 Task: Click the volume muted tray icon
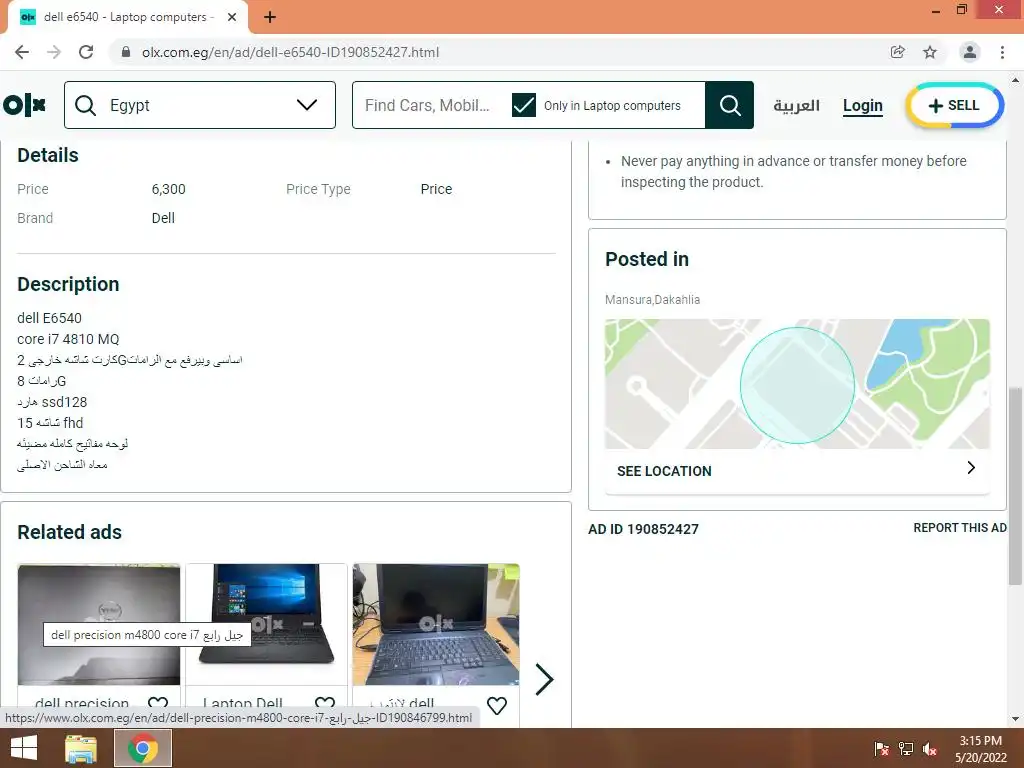coord(930,749)
